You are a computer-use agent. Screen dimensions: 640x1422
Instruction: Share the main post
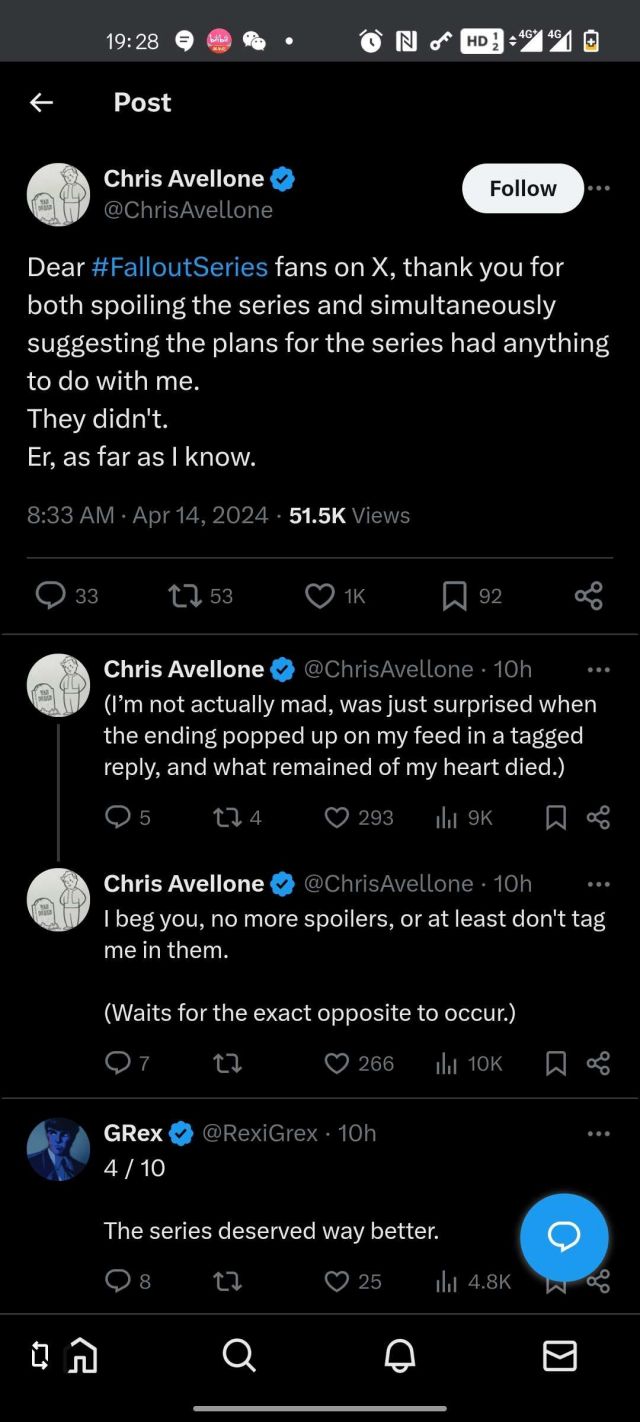click(x=589, y=596)
